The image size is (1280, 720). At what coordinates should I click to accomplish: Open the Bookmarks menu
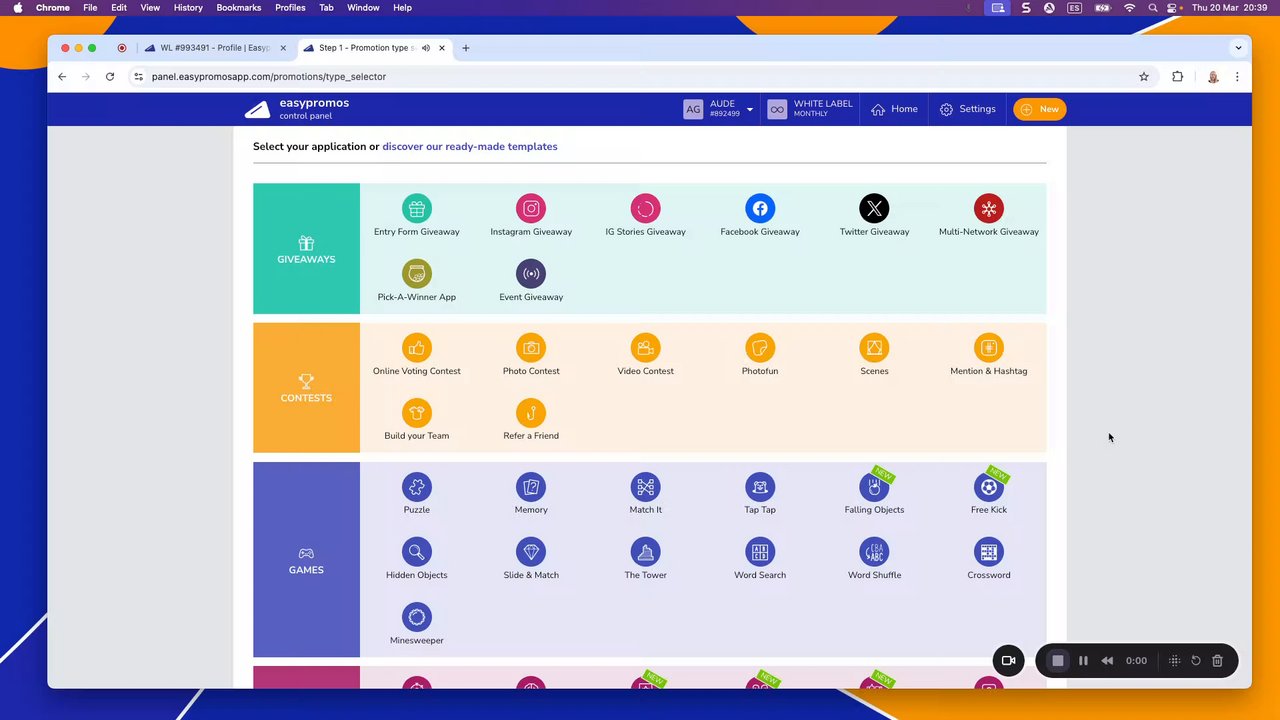coord(239,7)
